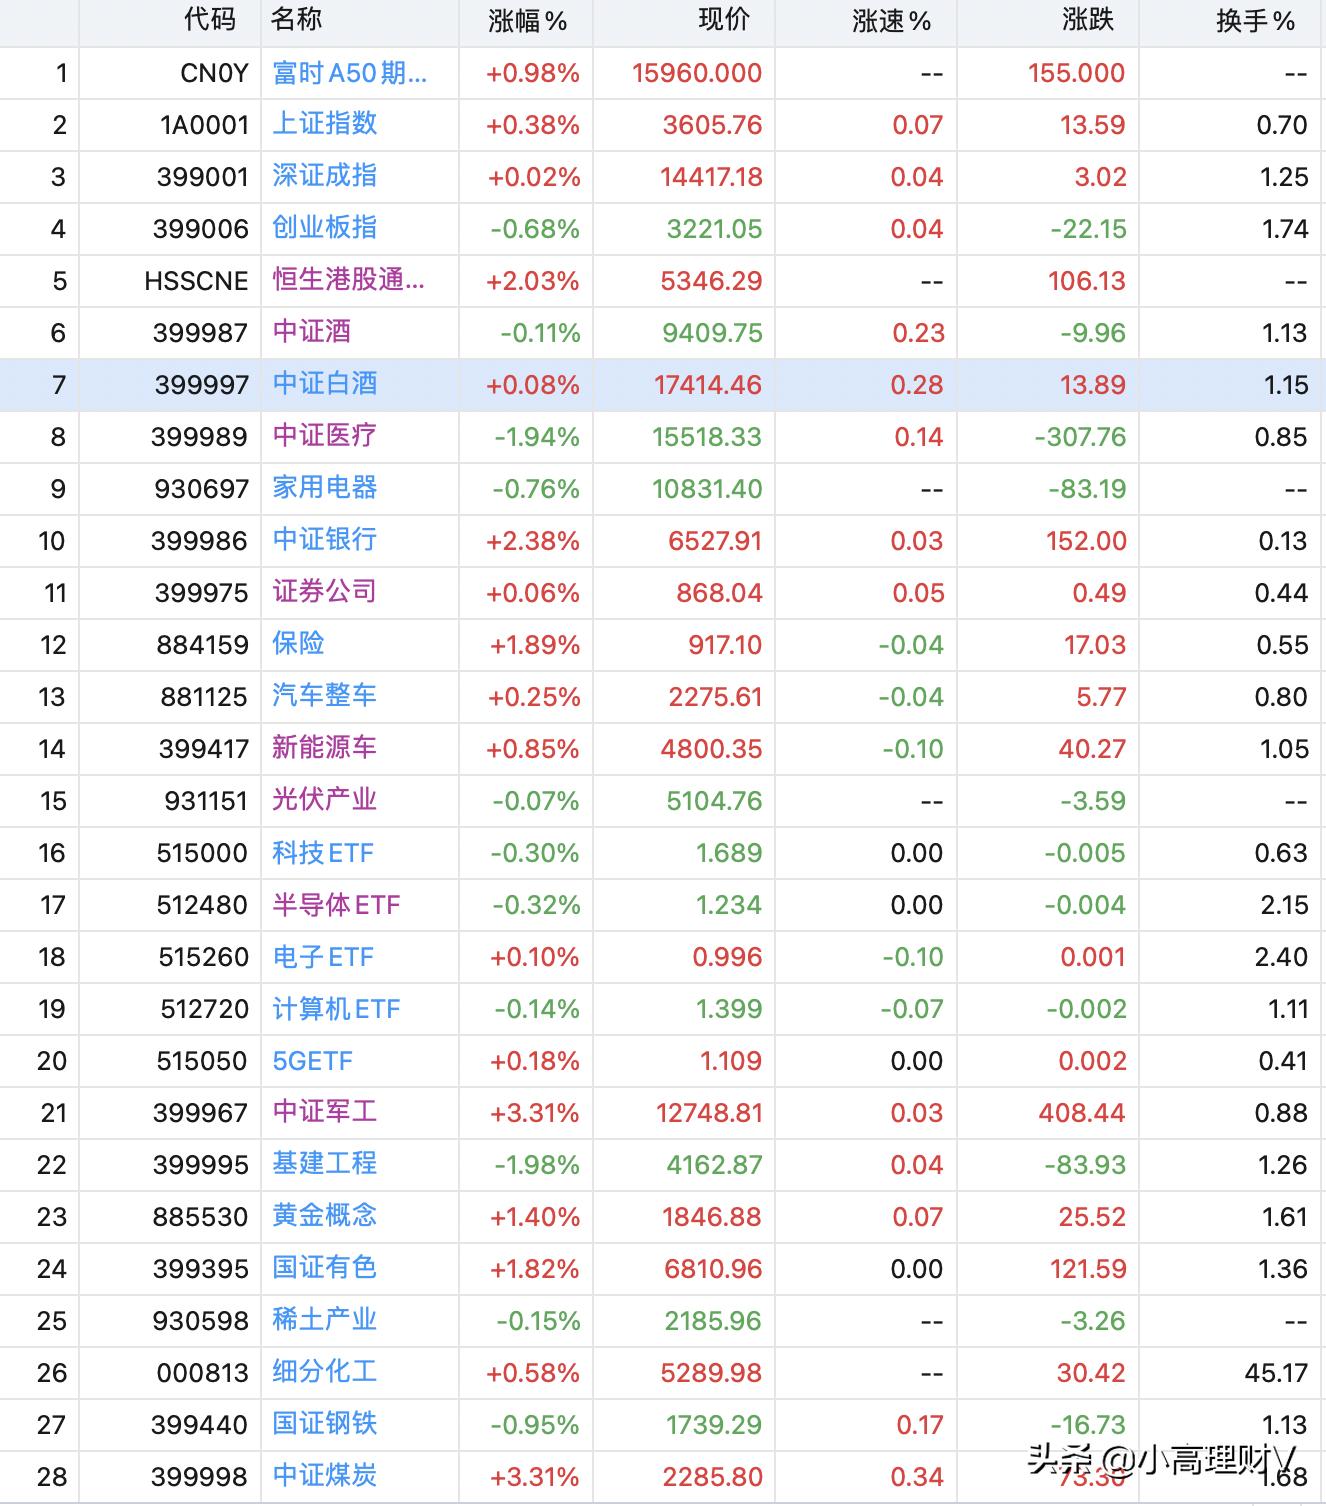Sort by the 涨幅% column header
1326x1506 pixels.
[x=527, y=21]
